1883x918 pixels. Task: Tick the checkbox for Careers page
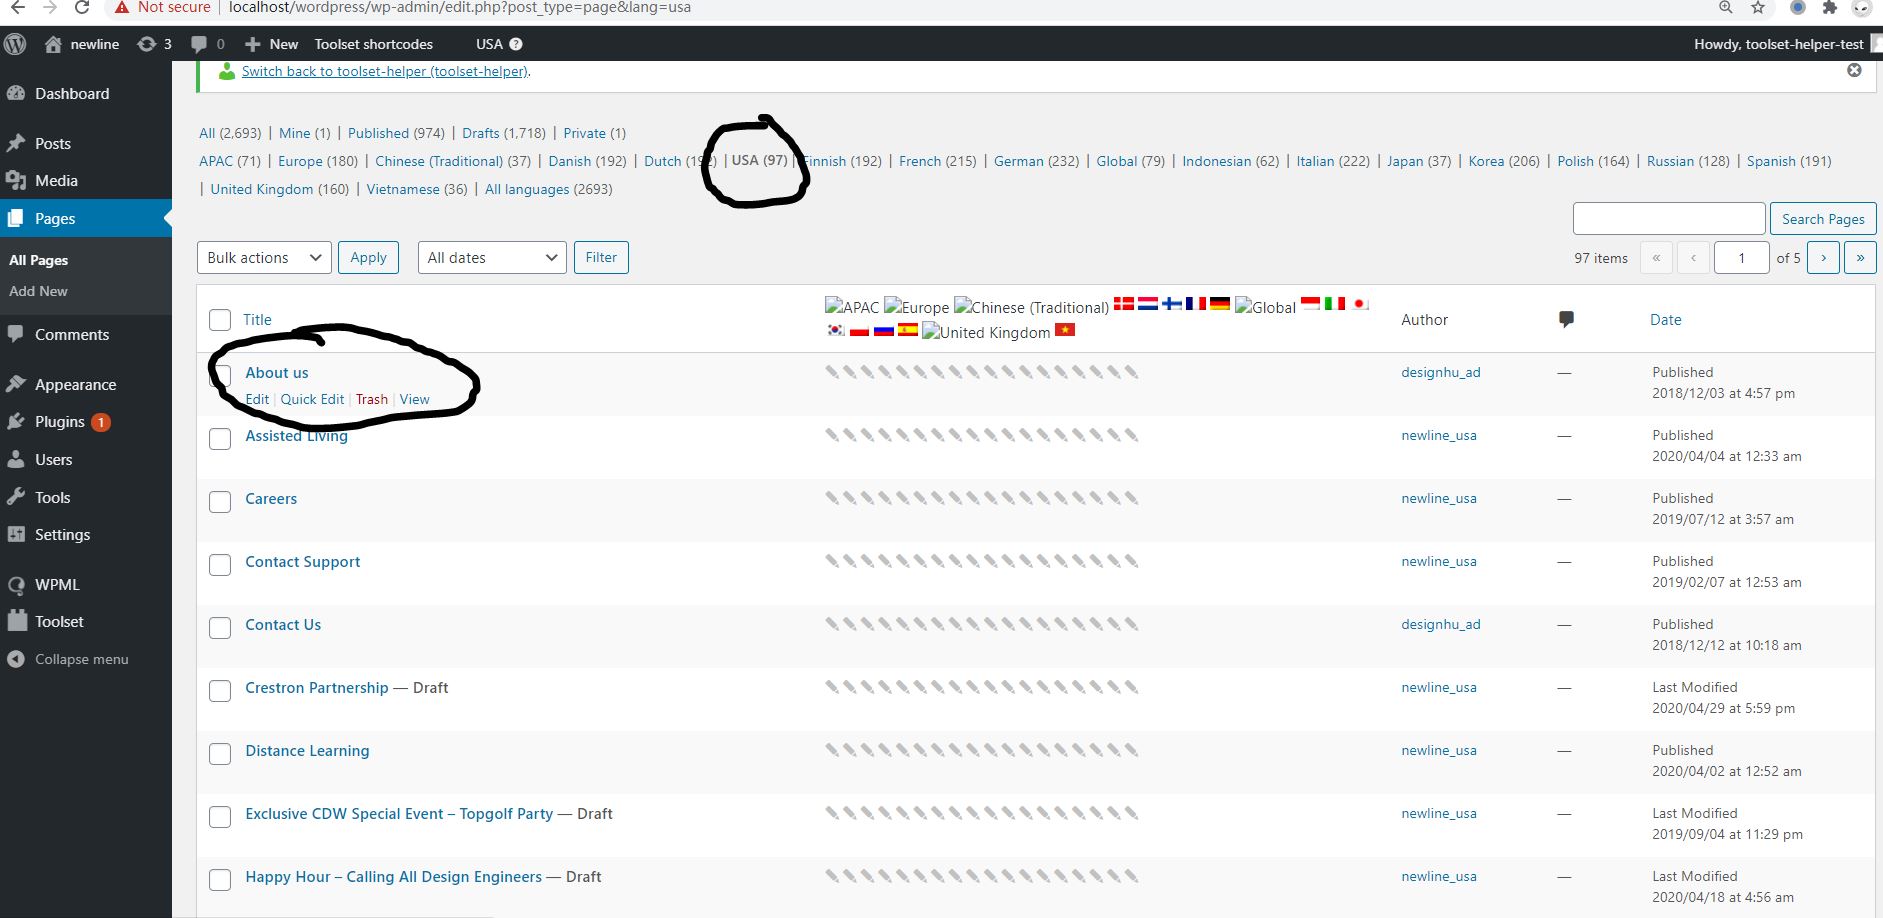[x=220, y=502]
